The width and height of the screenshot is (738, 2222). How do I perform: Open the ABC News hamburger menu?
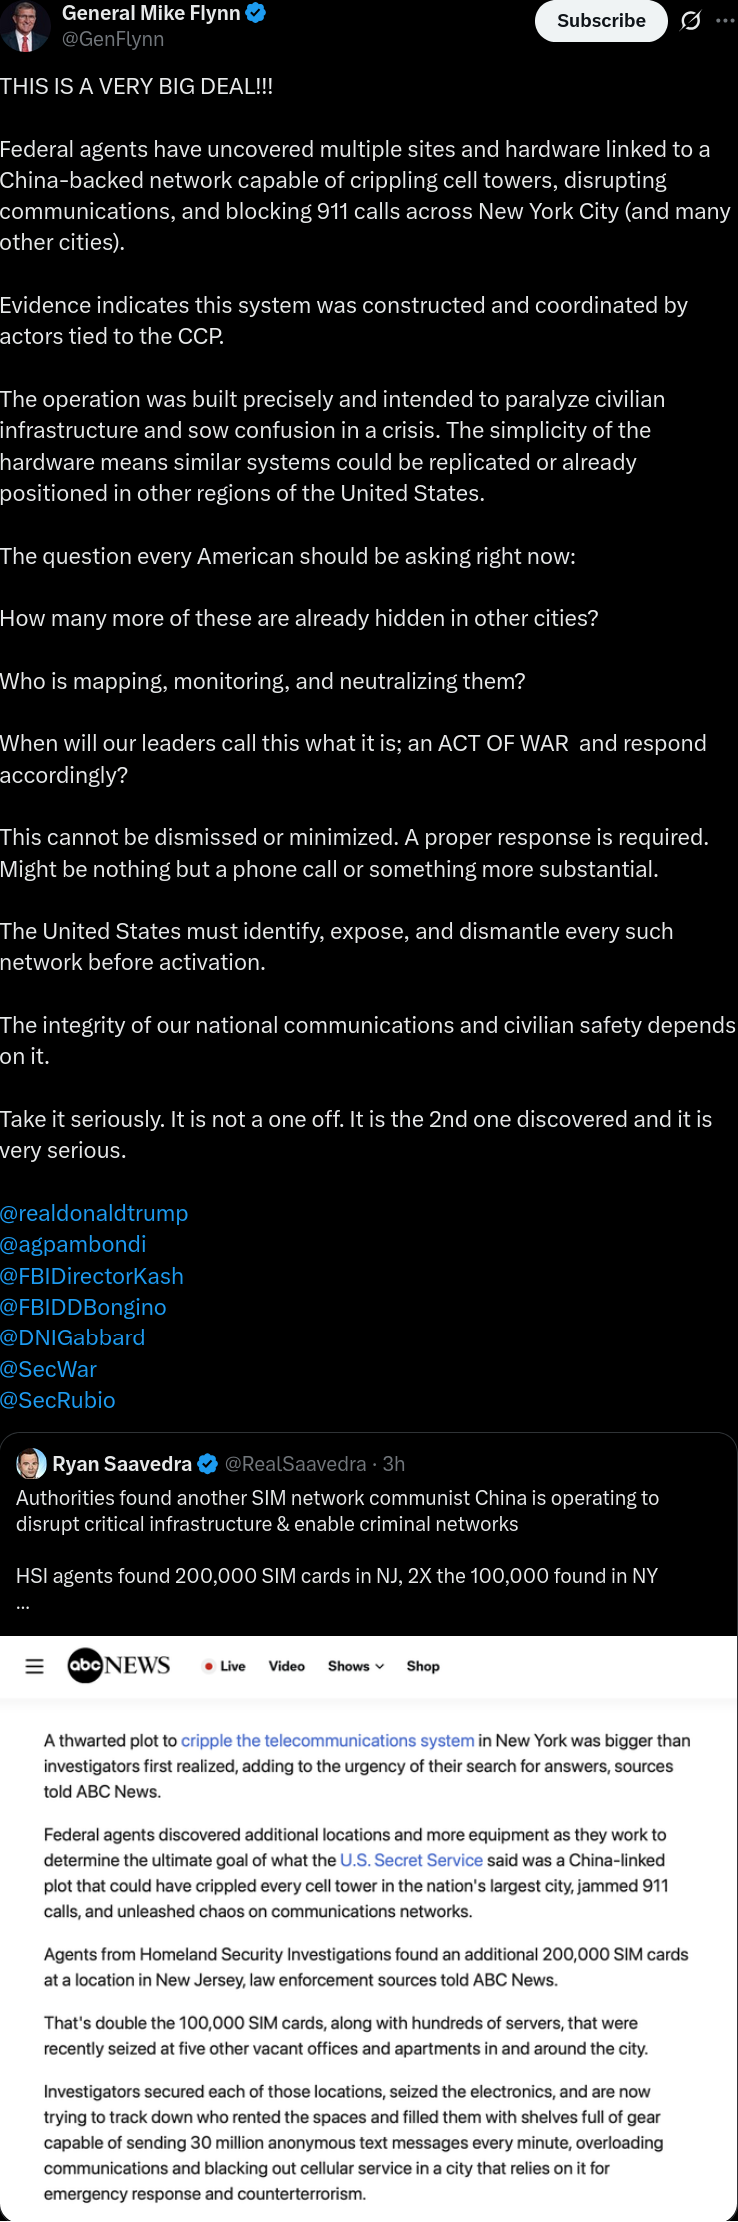click(x=34, y=1666)
